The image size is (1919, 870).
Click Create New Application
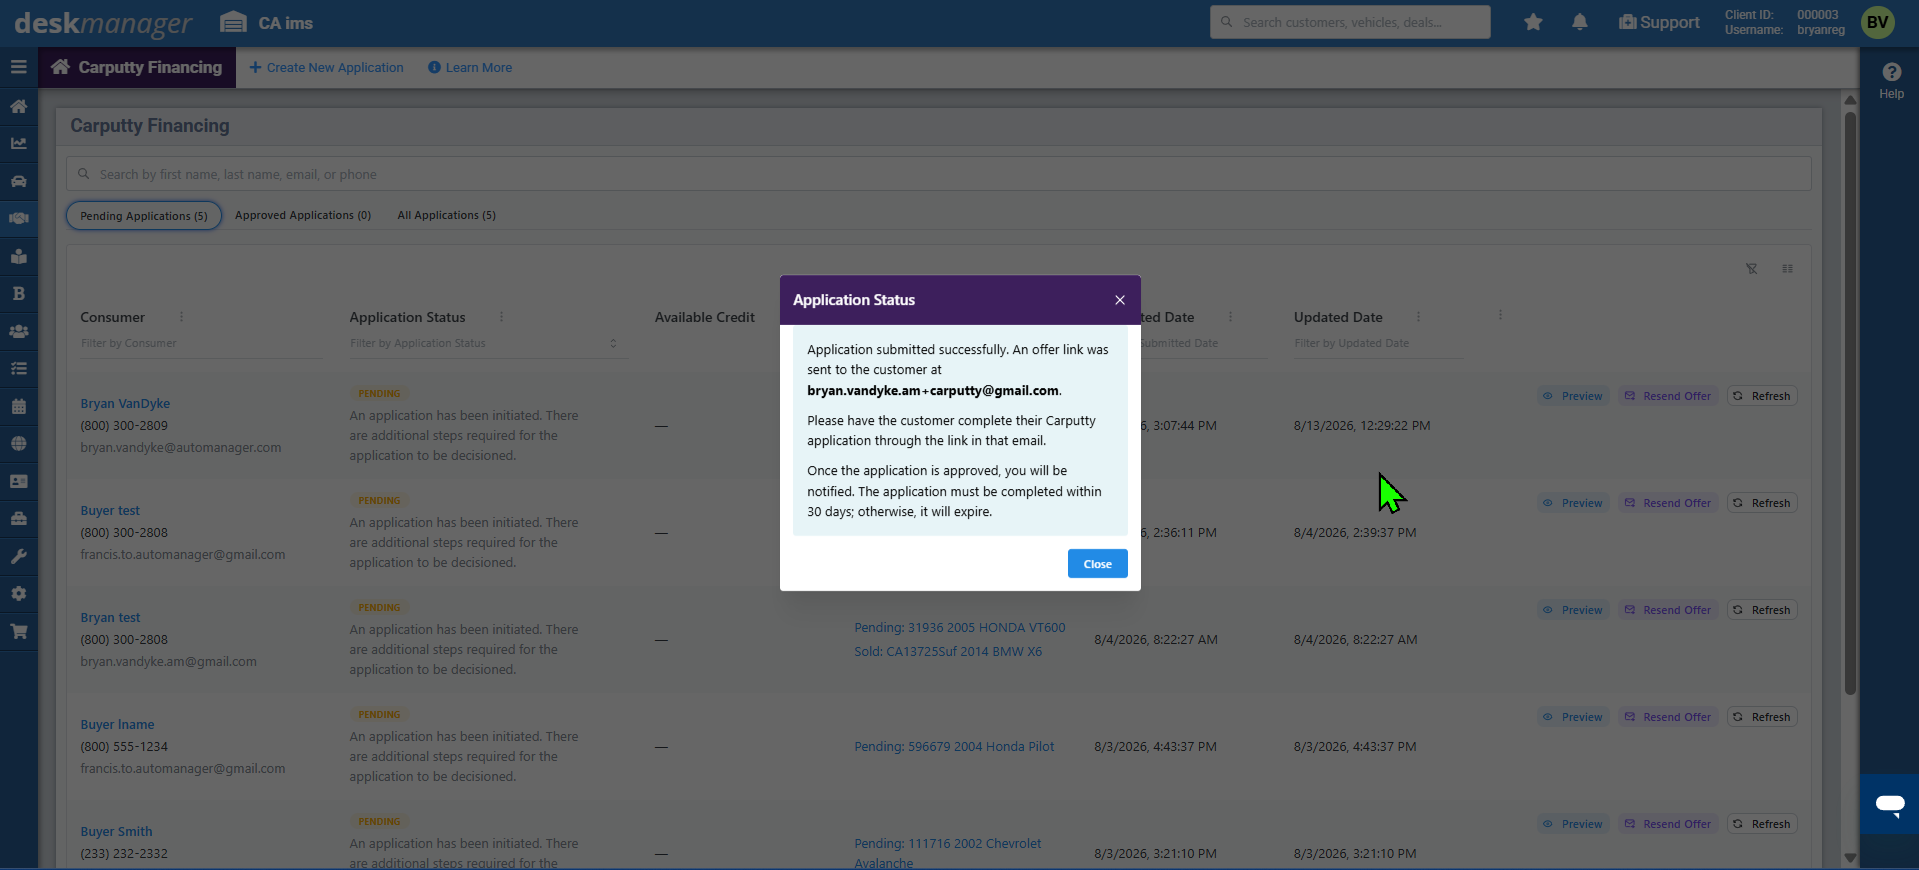[x=326, y=68]
